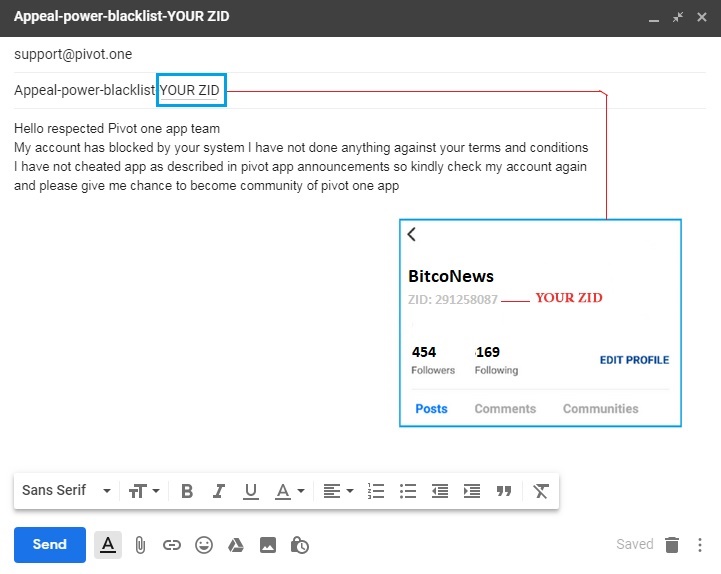The image size is (721, 574).
Task: Apply bold formatting
Action: click(187, 491)
